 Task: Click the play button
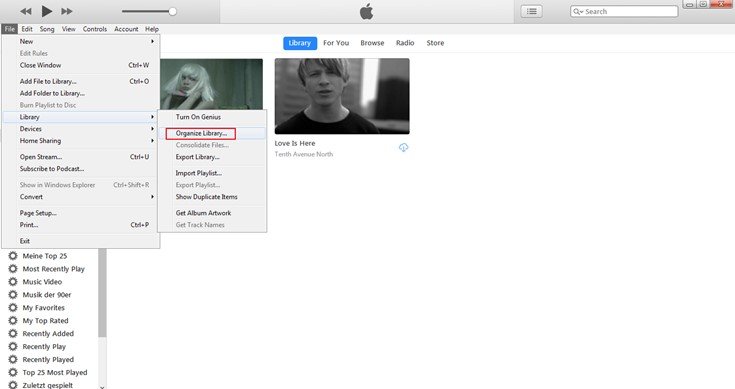(x=46, y=11)
